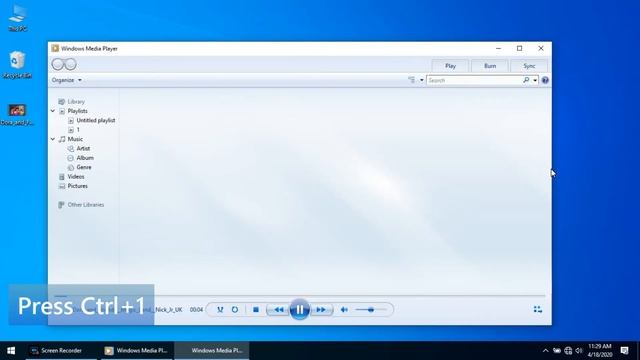Select Album under Music
640x360 pixels.
[85, 158]
